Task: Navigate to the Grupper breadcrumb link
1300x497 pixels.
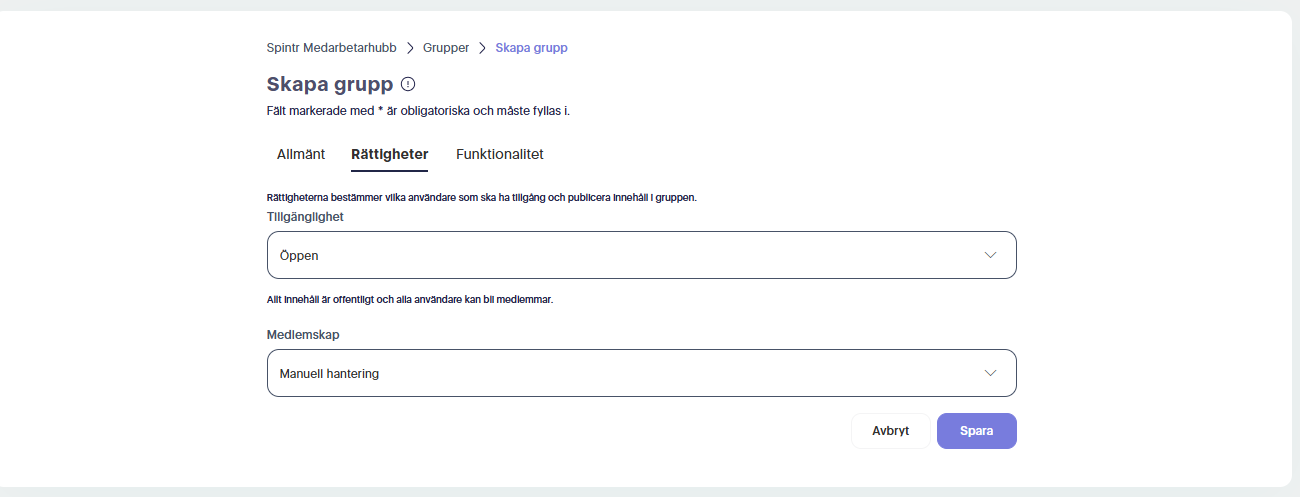Action: click(446, 47)
